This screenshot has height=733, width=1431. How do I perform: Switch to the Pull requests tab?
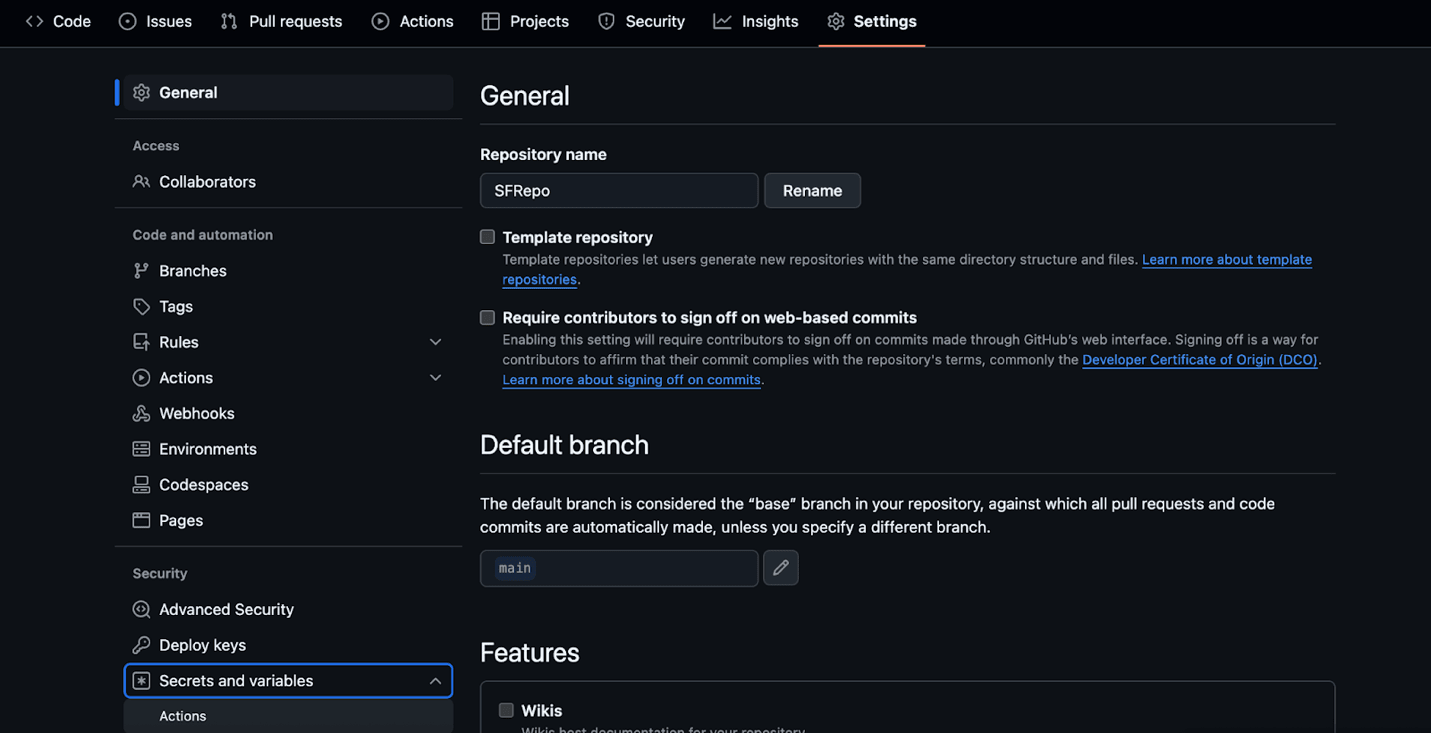pos(281,21)
